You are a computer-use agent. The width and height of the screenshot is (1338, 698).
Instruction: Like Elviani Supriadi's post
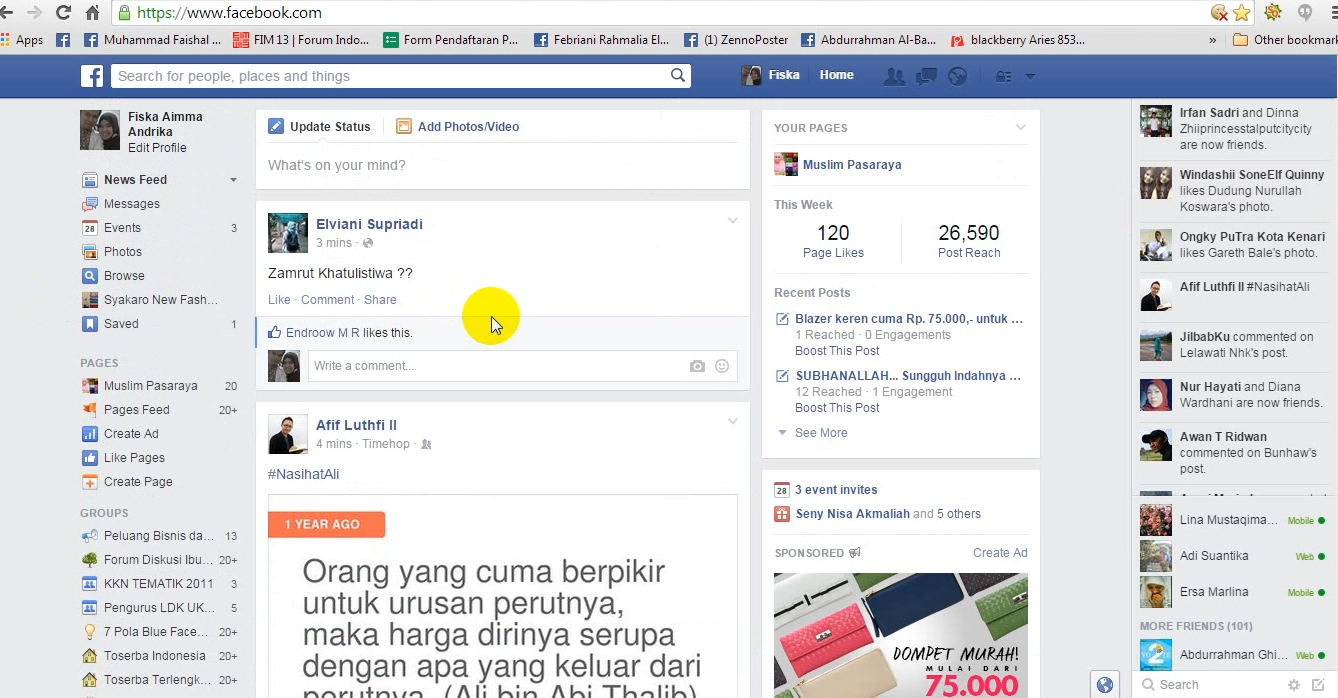pyautogui.click(x=279, y=300)
